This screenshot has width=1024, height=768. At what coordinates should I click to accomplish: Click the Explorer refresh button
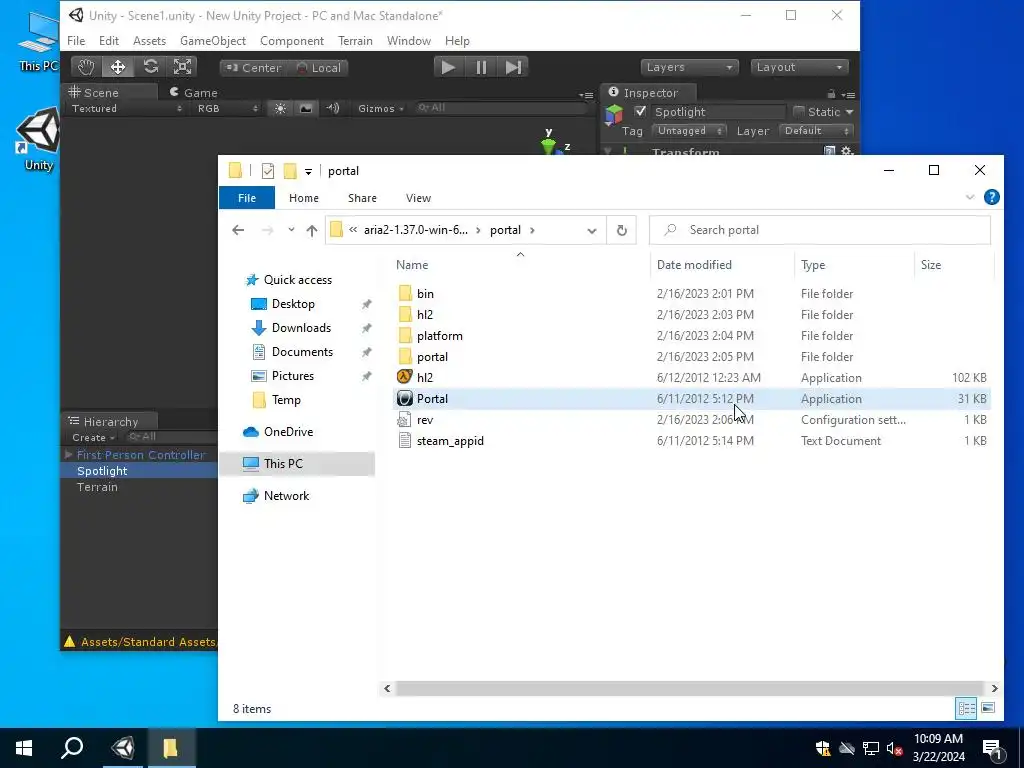[x=622, y=230]
